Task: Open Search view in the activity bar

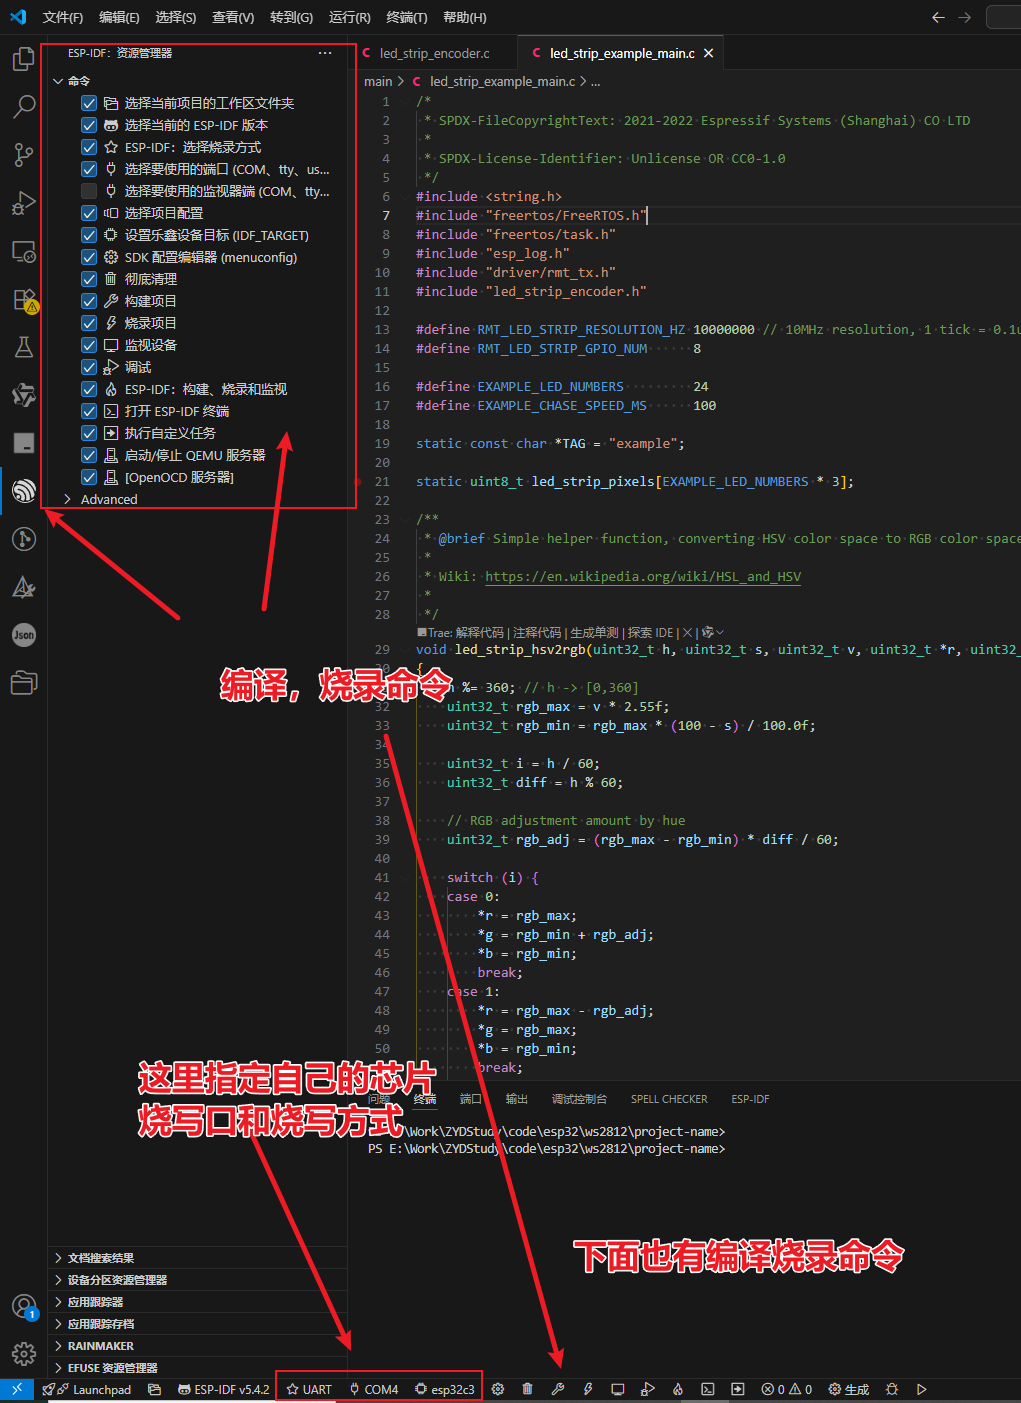Action: click(24, 106)
